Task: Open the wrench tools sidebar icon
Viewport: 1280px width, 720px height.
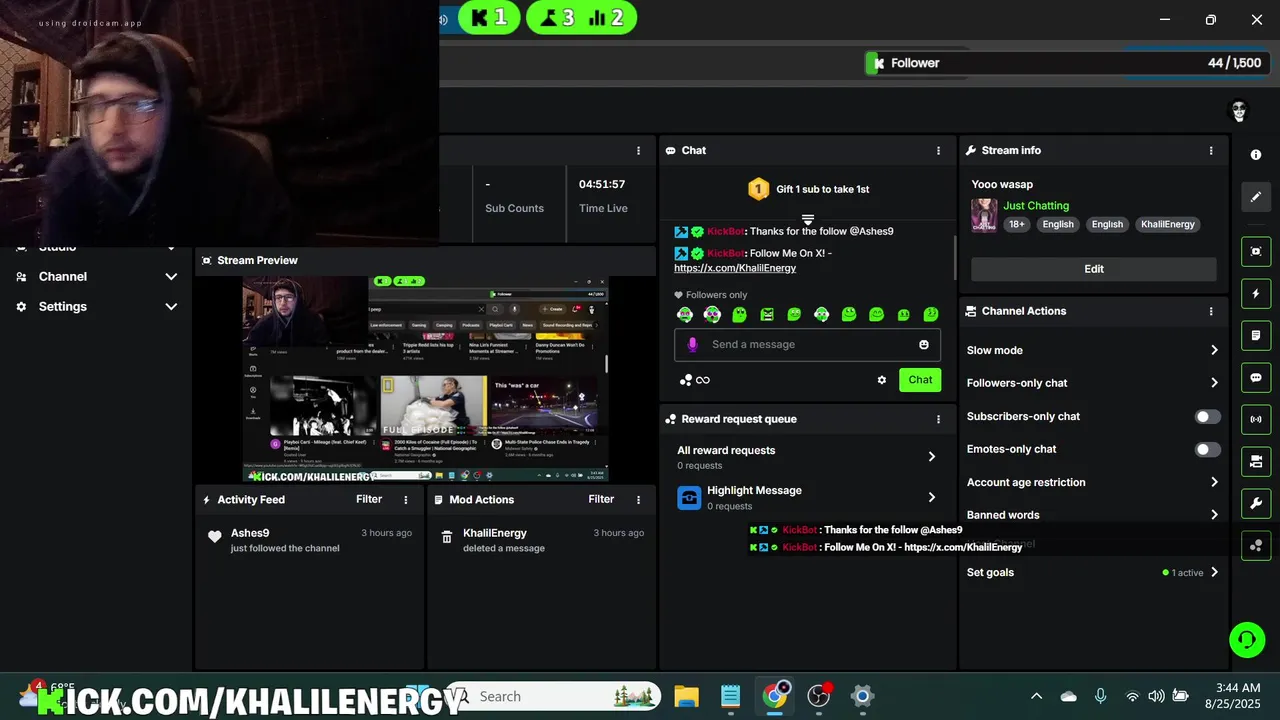Action: [1256, 503]
